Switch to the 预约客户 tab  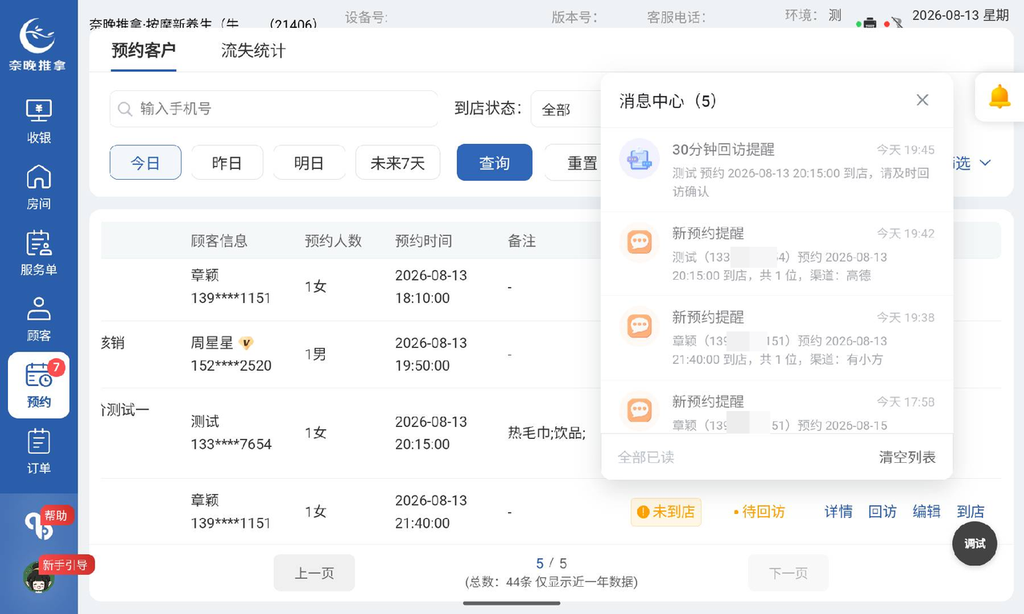pyautogui.click(x=143, y=50)
